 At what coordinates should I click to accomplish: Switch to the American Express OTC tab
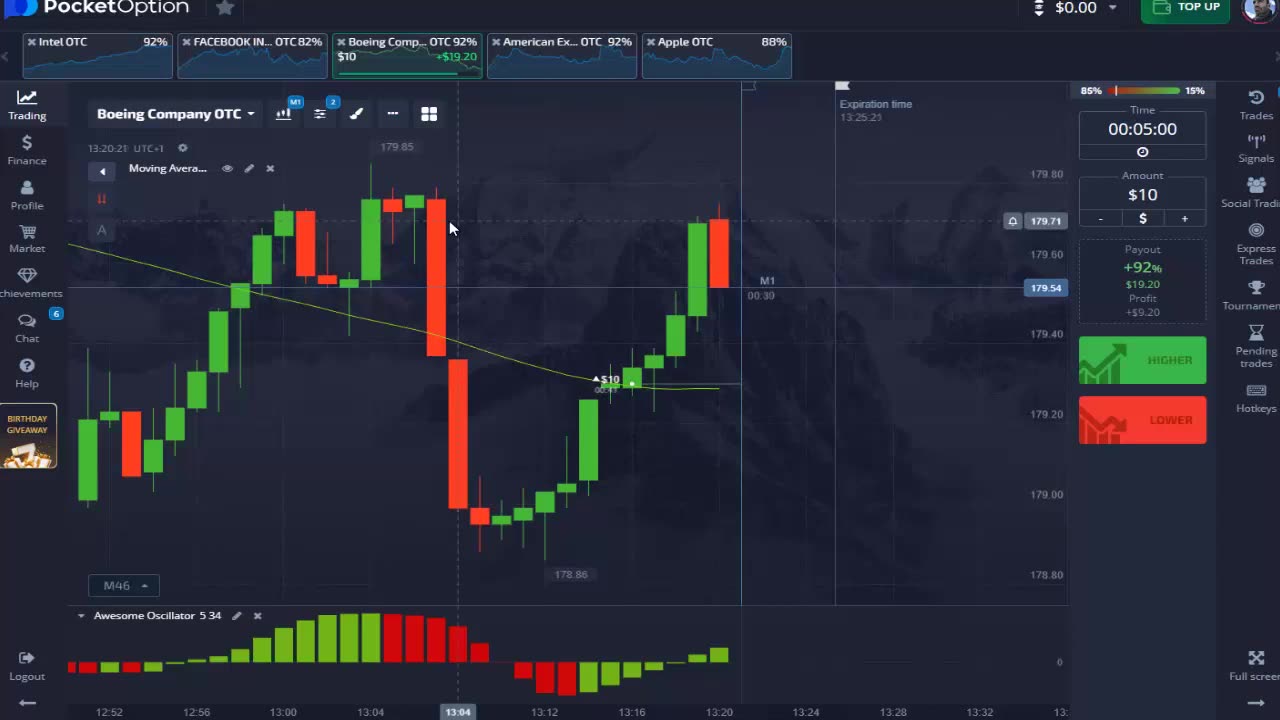pos(562,56)
